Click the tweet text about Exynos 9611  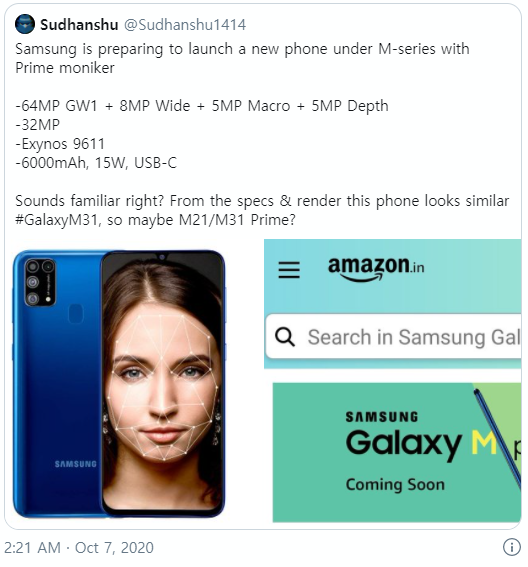60,144
